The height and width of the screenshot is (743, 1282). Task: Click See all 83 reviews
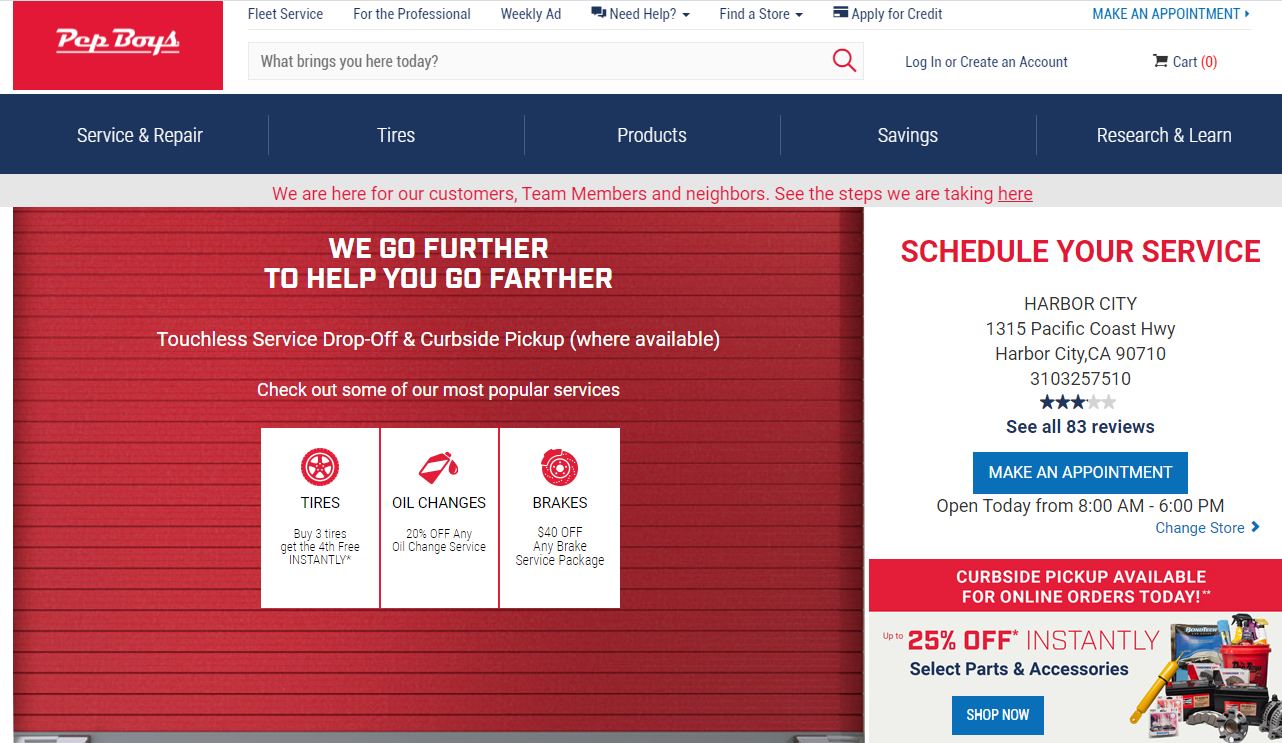(x=1080, y=427)
